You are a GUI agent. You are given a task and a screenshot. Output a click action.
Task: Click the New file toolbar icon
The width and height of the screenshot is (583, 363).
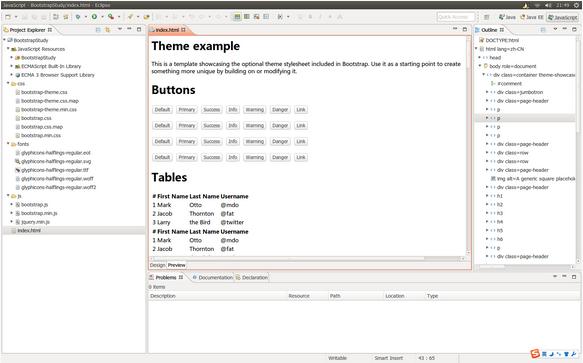tap(8, 17)
